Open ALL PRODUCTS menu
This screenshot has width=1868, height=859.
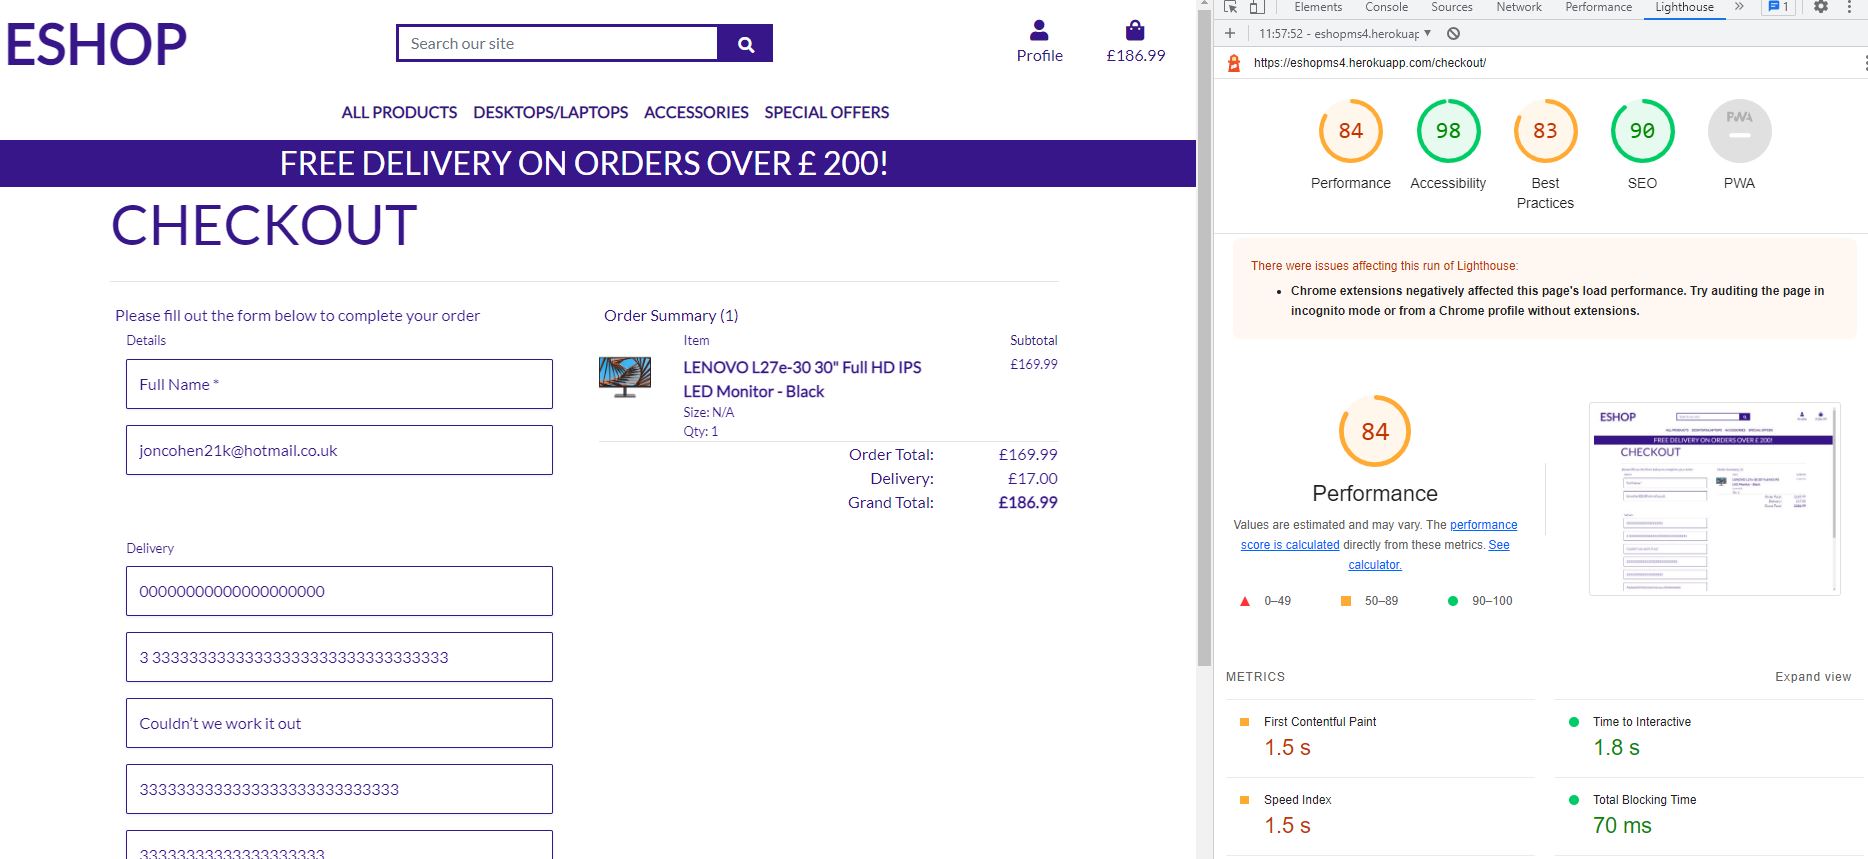coord(399,112)
